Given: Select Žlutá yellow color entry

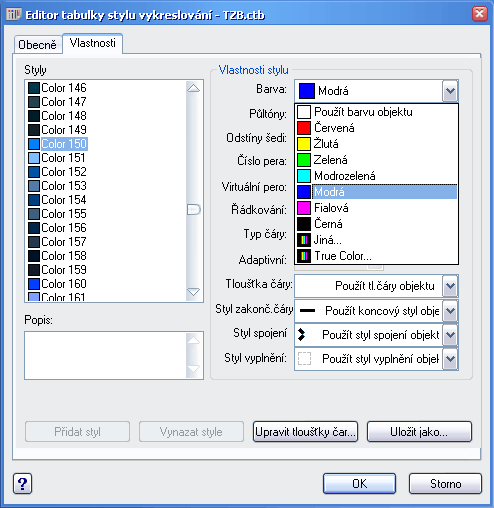Looking at the screenshot, I should [377, 144].
